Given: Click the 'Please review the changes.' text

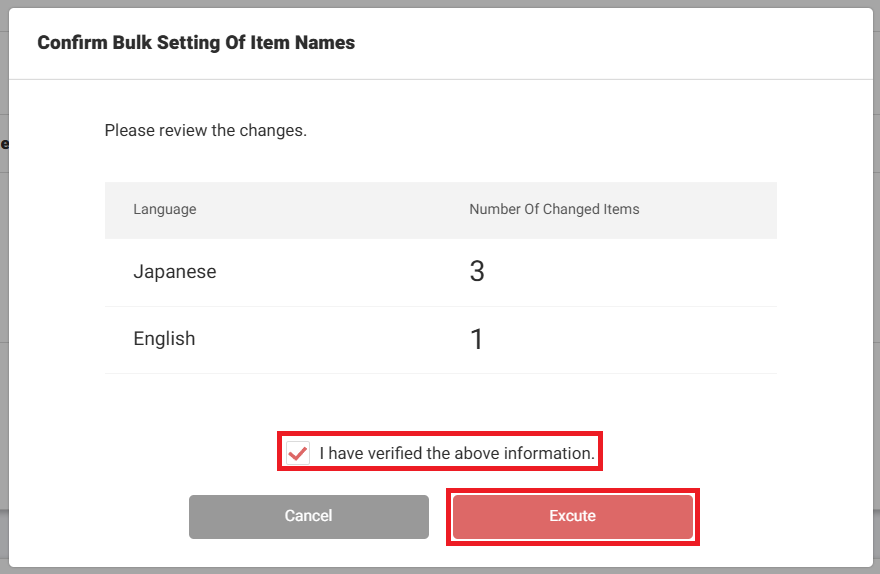Looking at the screenshot, I should [205, 130].
